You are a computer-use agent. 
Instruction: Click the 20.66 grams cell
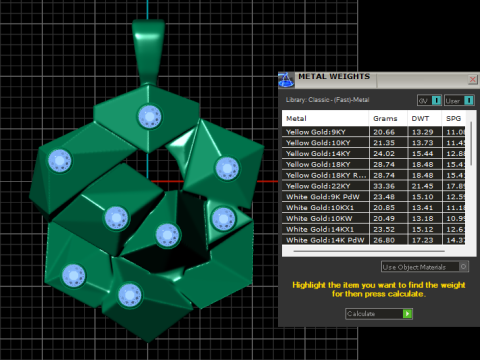(x=388, y=132)
